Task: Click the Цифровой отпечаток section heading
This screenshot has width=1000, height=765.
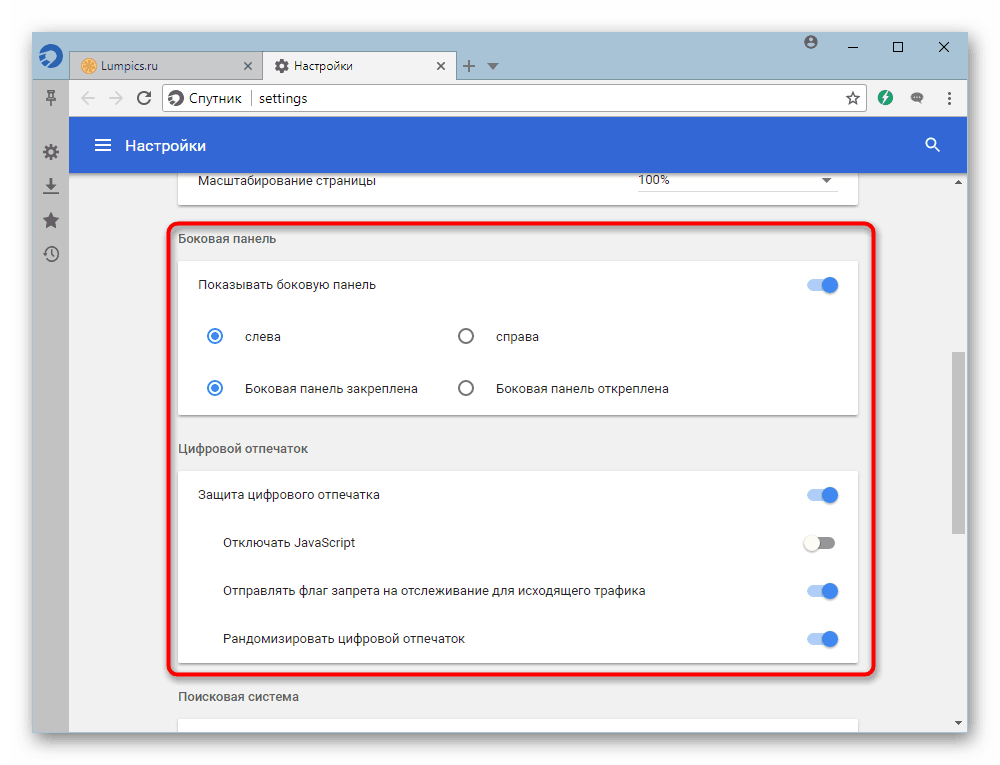Action: pos(243,449)
